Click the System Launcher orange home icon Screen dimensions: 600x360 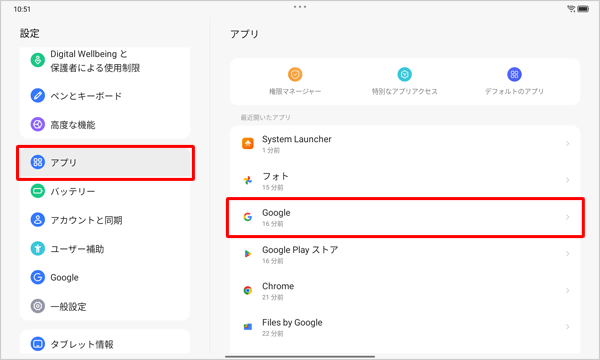[248, 143]
